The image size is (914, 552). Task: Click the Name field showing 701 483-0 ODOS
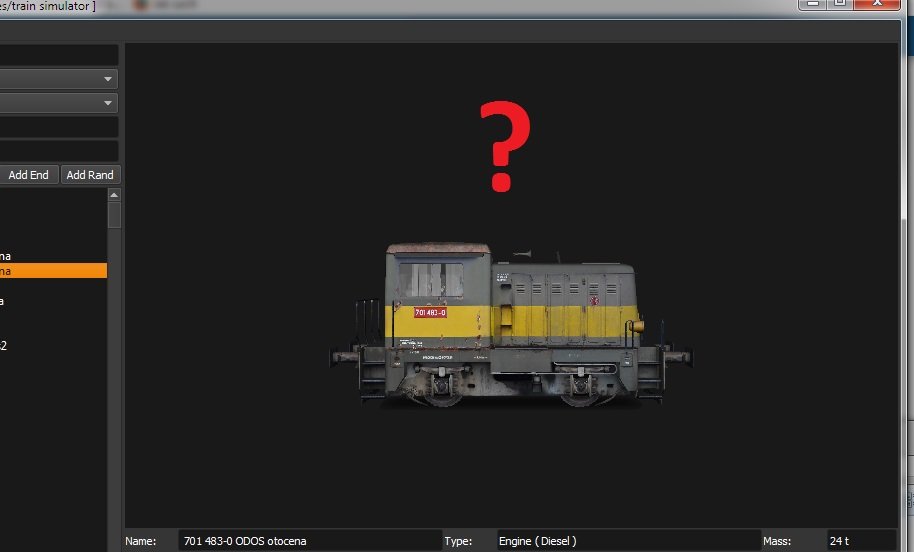coord(309,541)
